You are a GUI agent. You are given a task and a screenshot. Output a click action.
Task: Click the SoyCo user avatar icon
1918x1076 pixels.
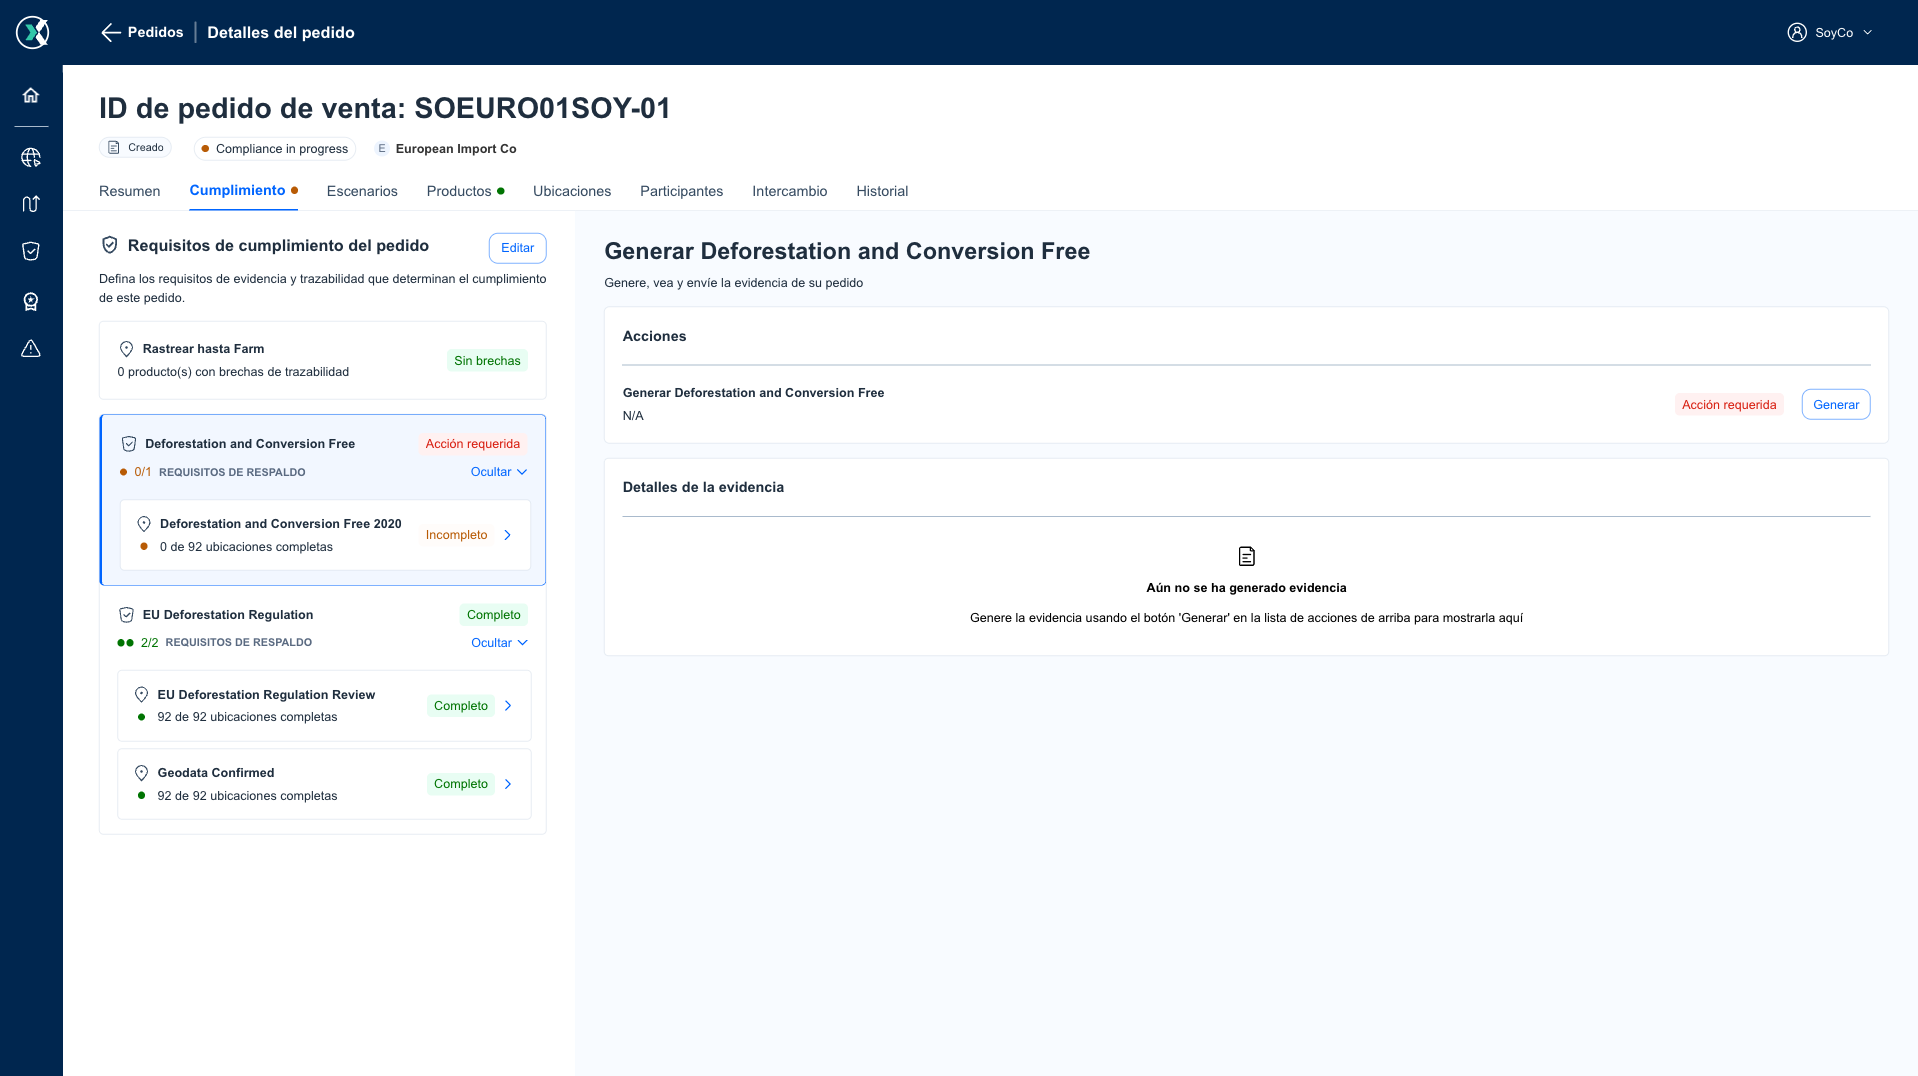[x=1797, y=33]
